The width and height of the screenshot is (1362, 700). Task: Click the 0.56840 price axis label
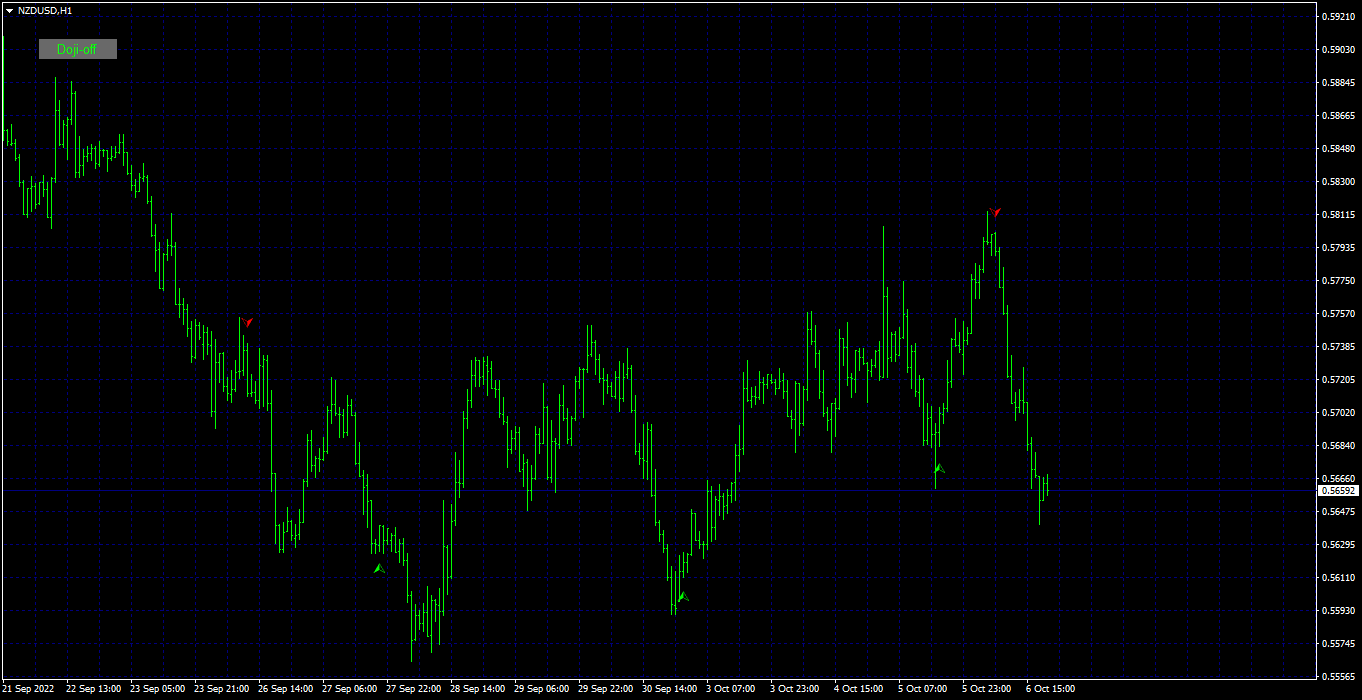[1340, 446]
